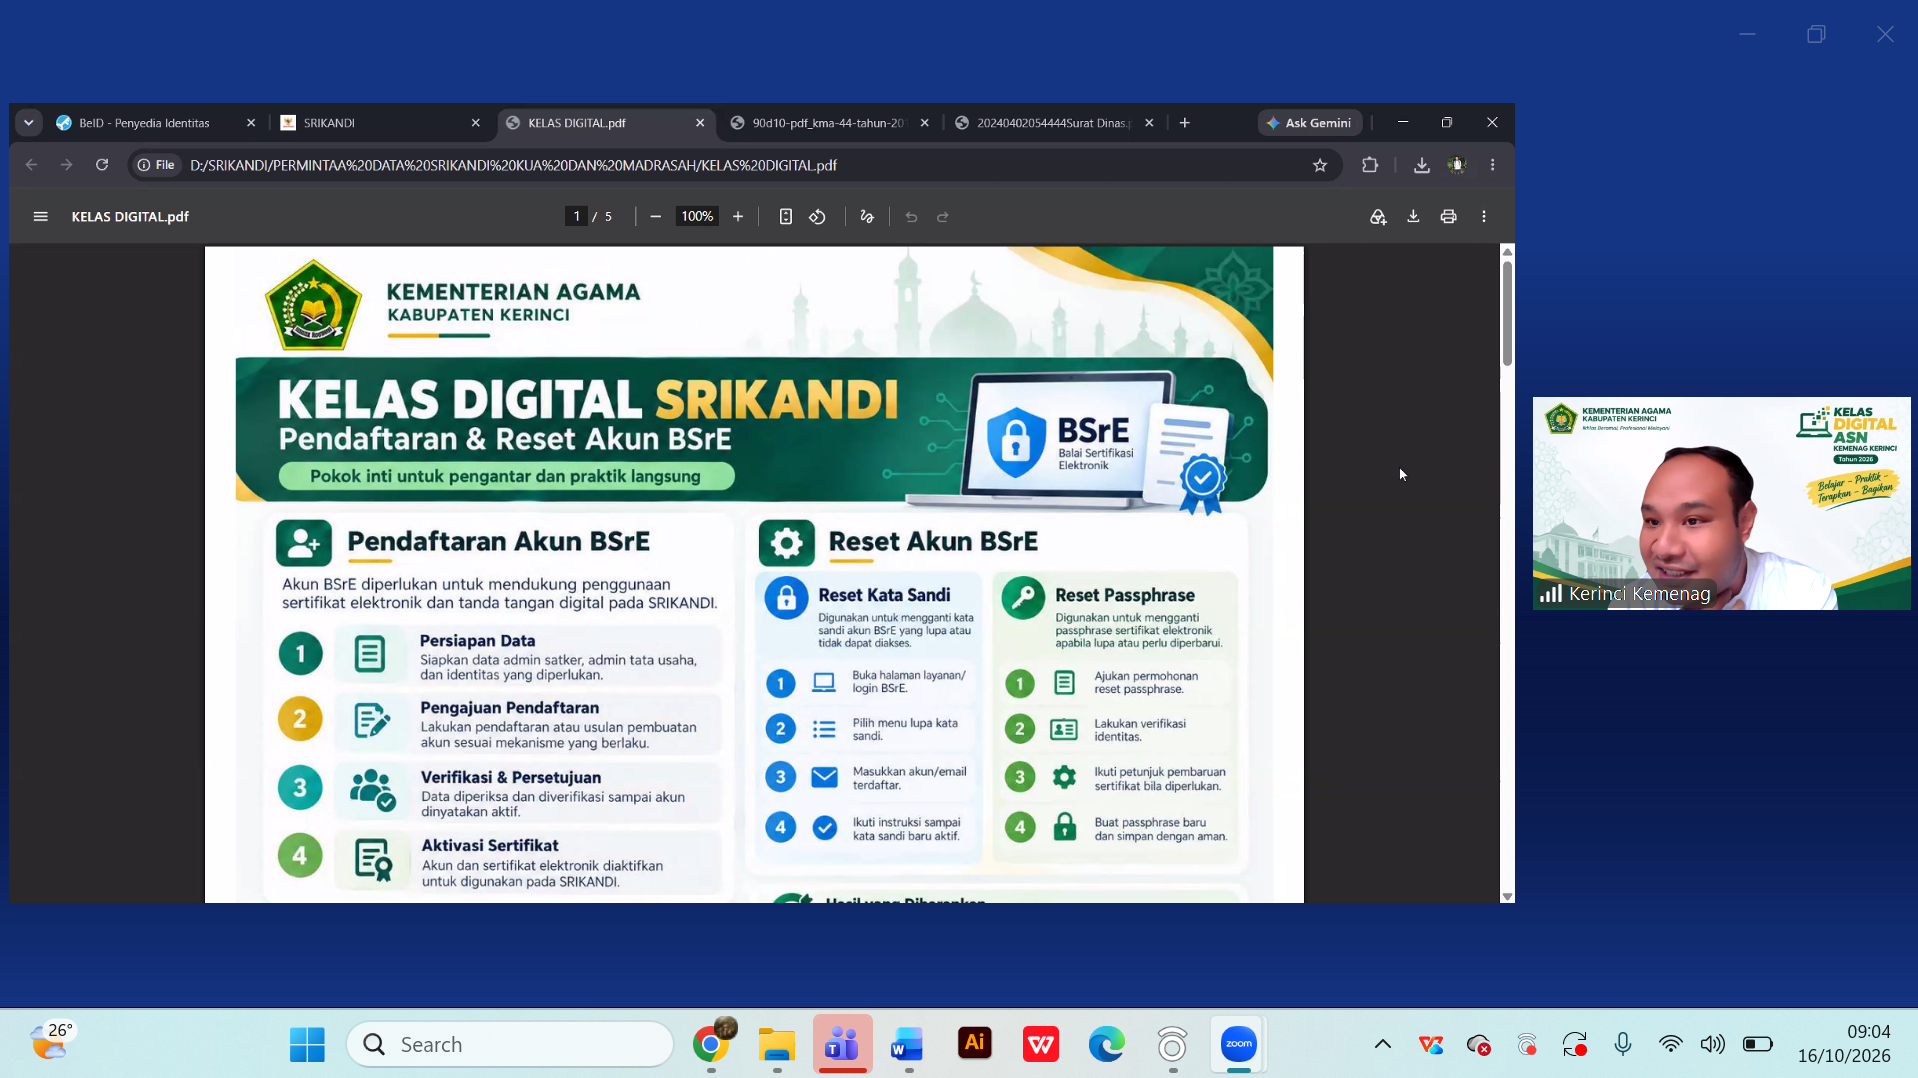Click the PDF vertical scrollbar thumb
Viewport: 1918px width, 1078px height.
1507,313
